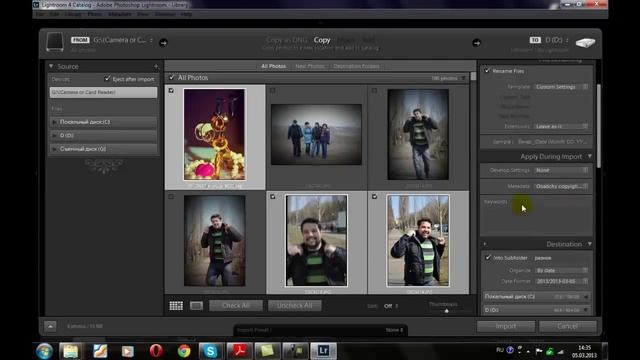Screen dimensions: 640x360
Task: Switch to grid view of photos
Action: 176,306
